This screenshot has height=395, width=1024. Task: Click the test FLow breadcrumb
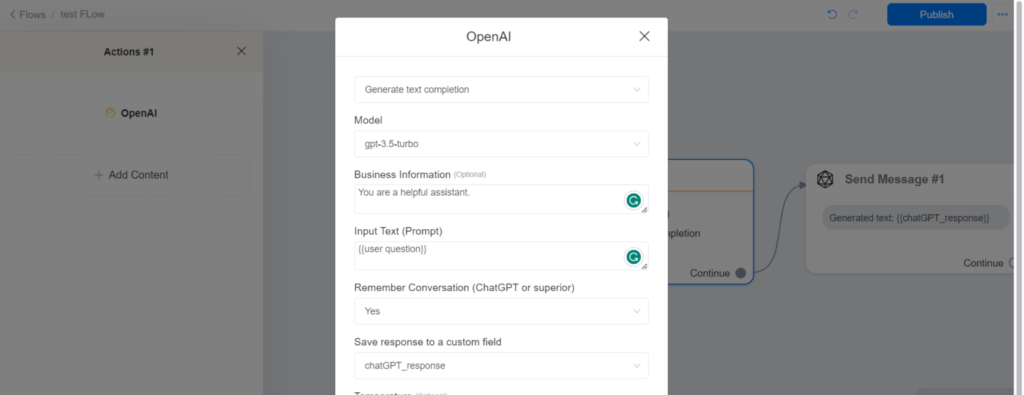coord(82,14)
